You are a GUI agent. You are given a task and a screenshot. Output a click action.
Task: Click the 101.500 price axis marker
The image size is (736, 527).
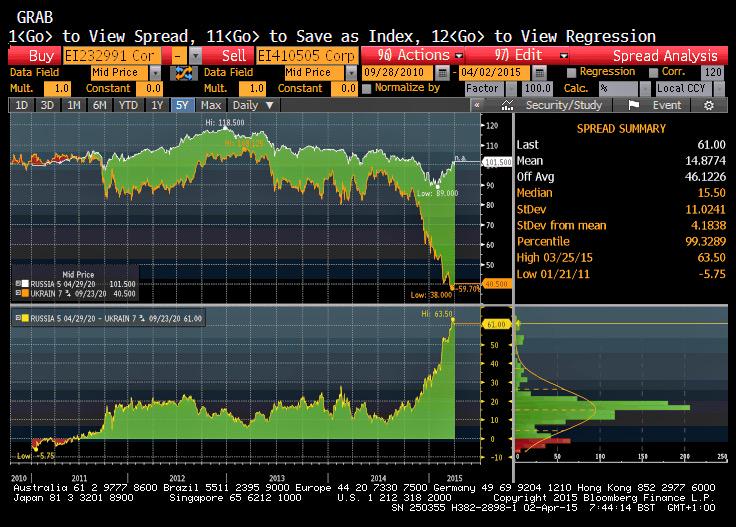(x=498, y=162)
